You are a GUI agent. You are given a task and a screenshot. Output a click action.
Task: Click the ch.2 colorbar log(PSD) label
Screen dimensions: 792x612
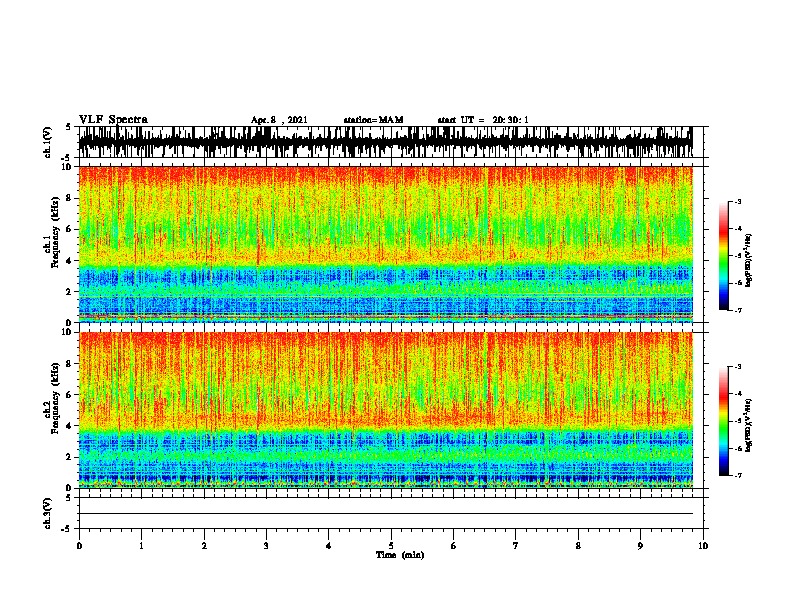(x=749, y=426)
